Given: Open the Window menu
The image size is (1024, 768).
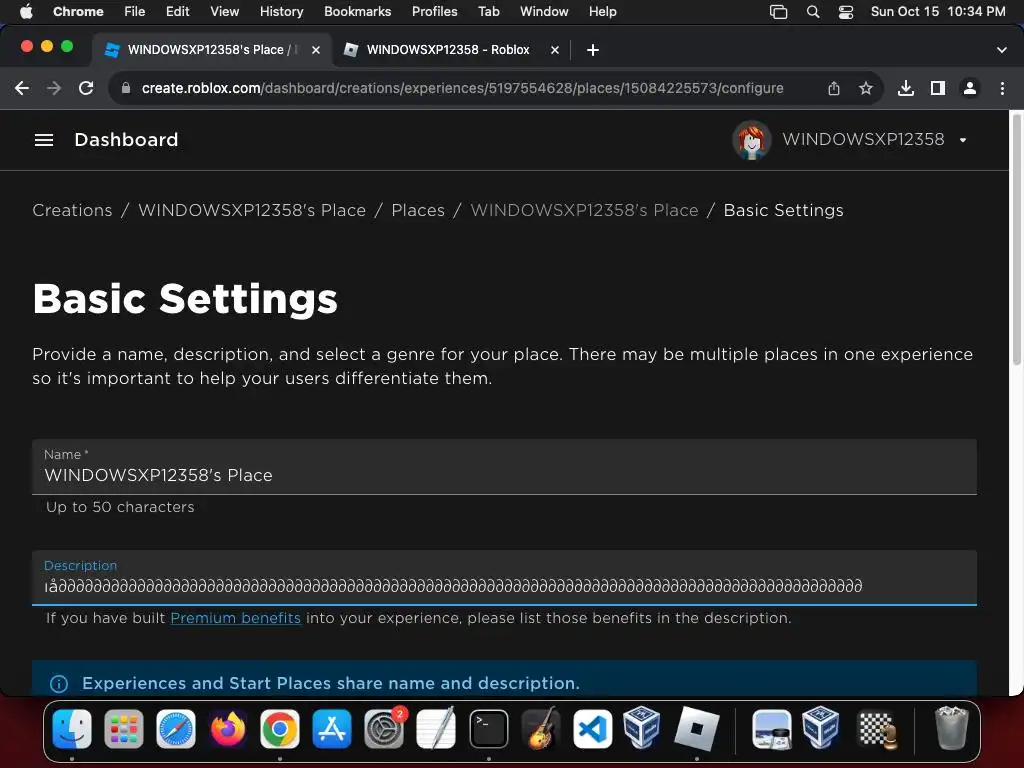Looking at the screenshot, I should pyautogui.click(x=544, y=12).
